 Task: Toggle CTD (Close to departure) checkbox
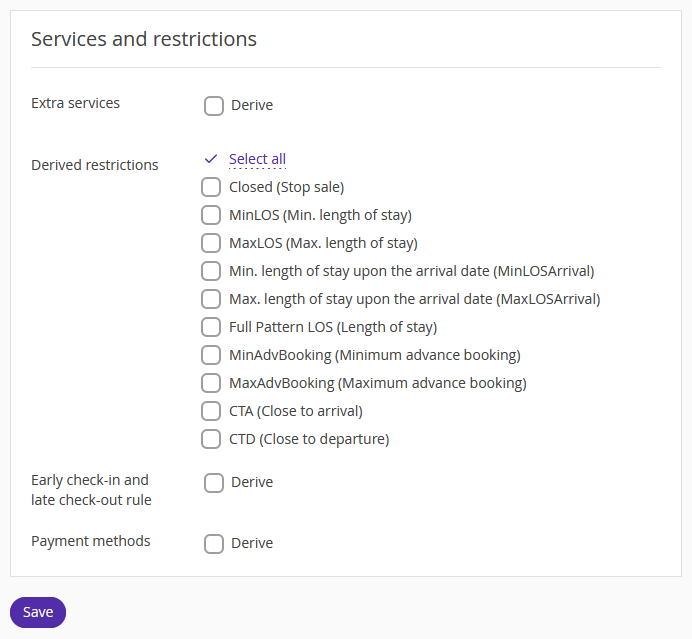pyautogui.click(x=211, y=439)
